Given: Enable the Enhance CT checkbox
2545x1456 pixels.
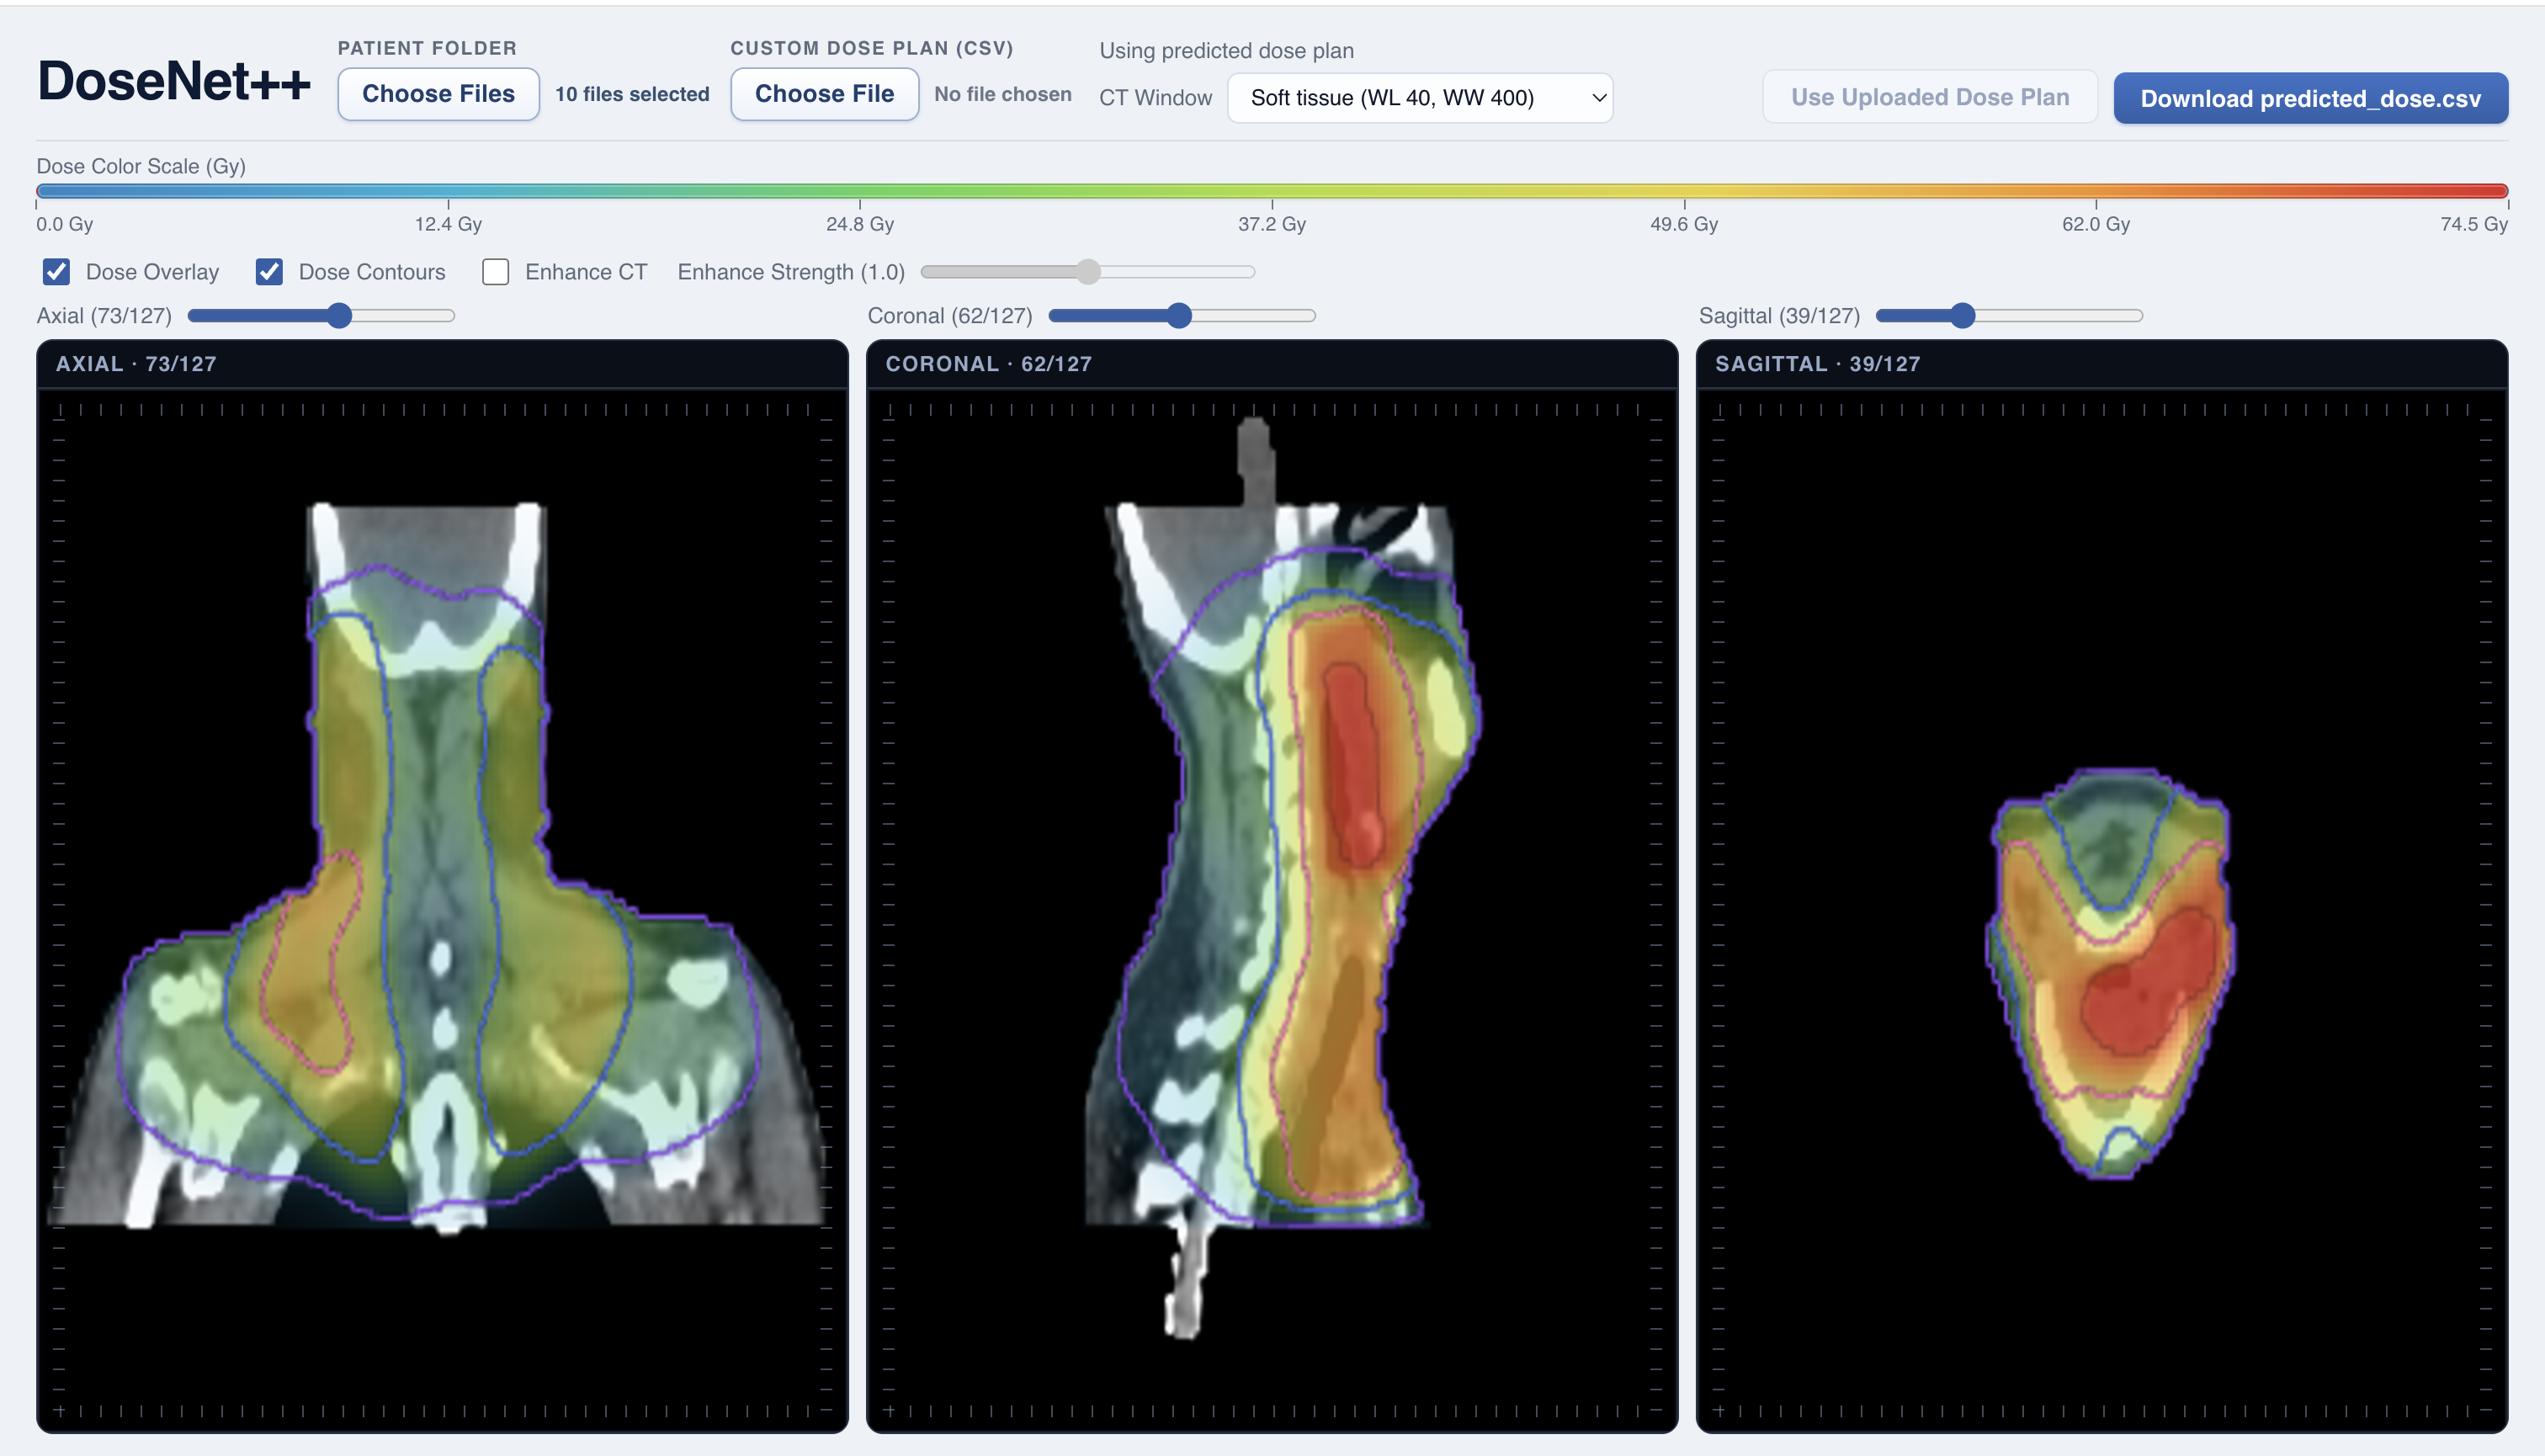Looking at the screenshot, I should (496, 272).
